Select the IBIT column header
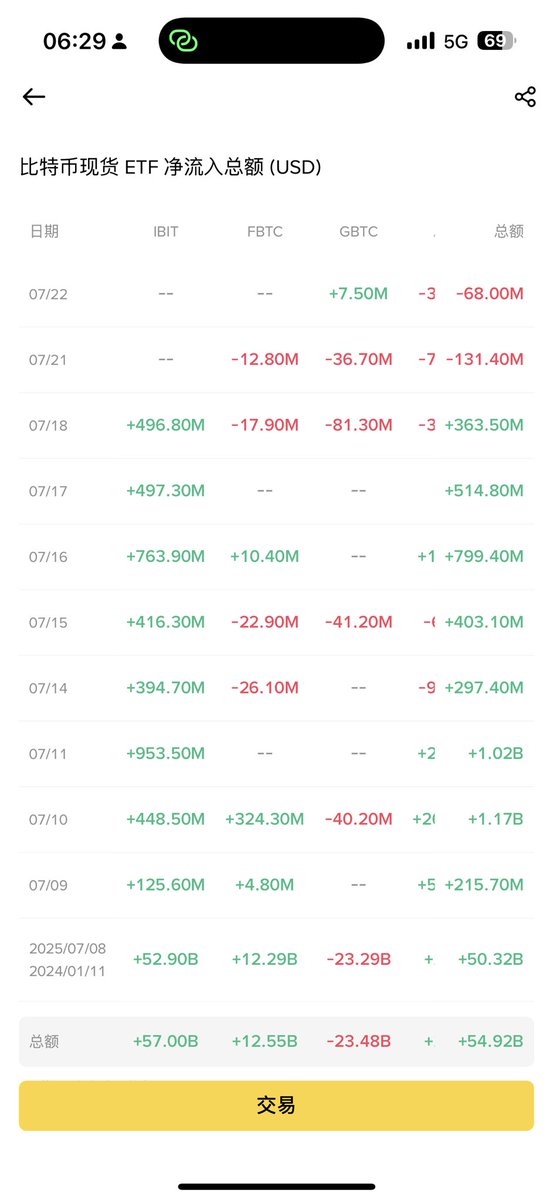Screen dimensions: 553x1200 166,231
